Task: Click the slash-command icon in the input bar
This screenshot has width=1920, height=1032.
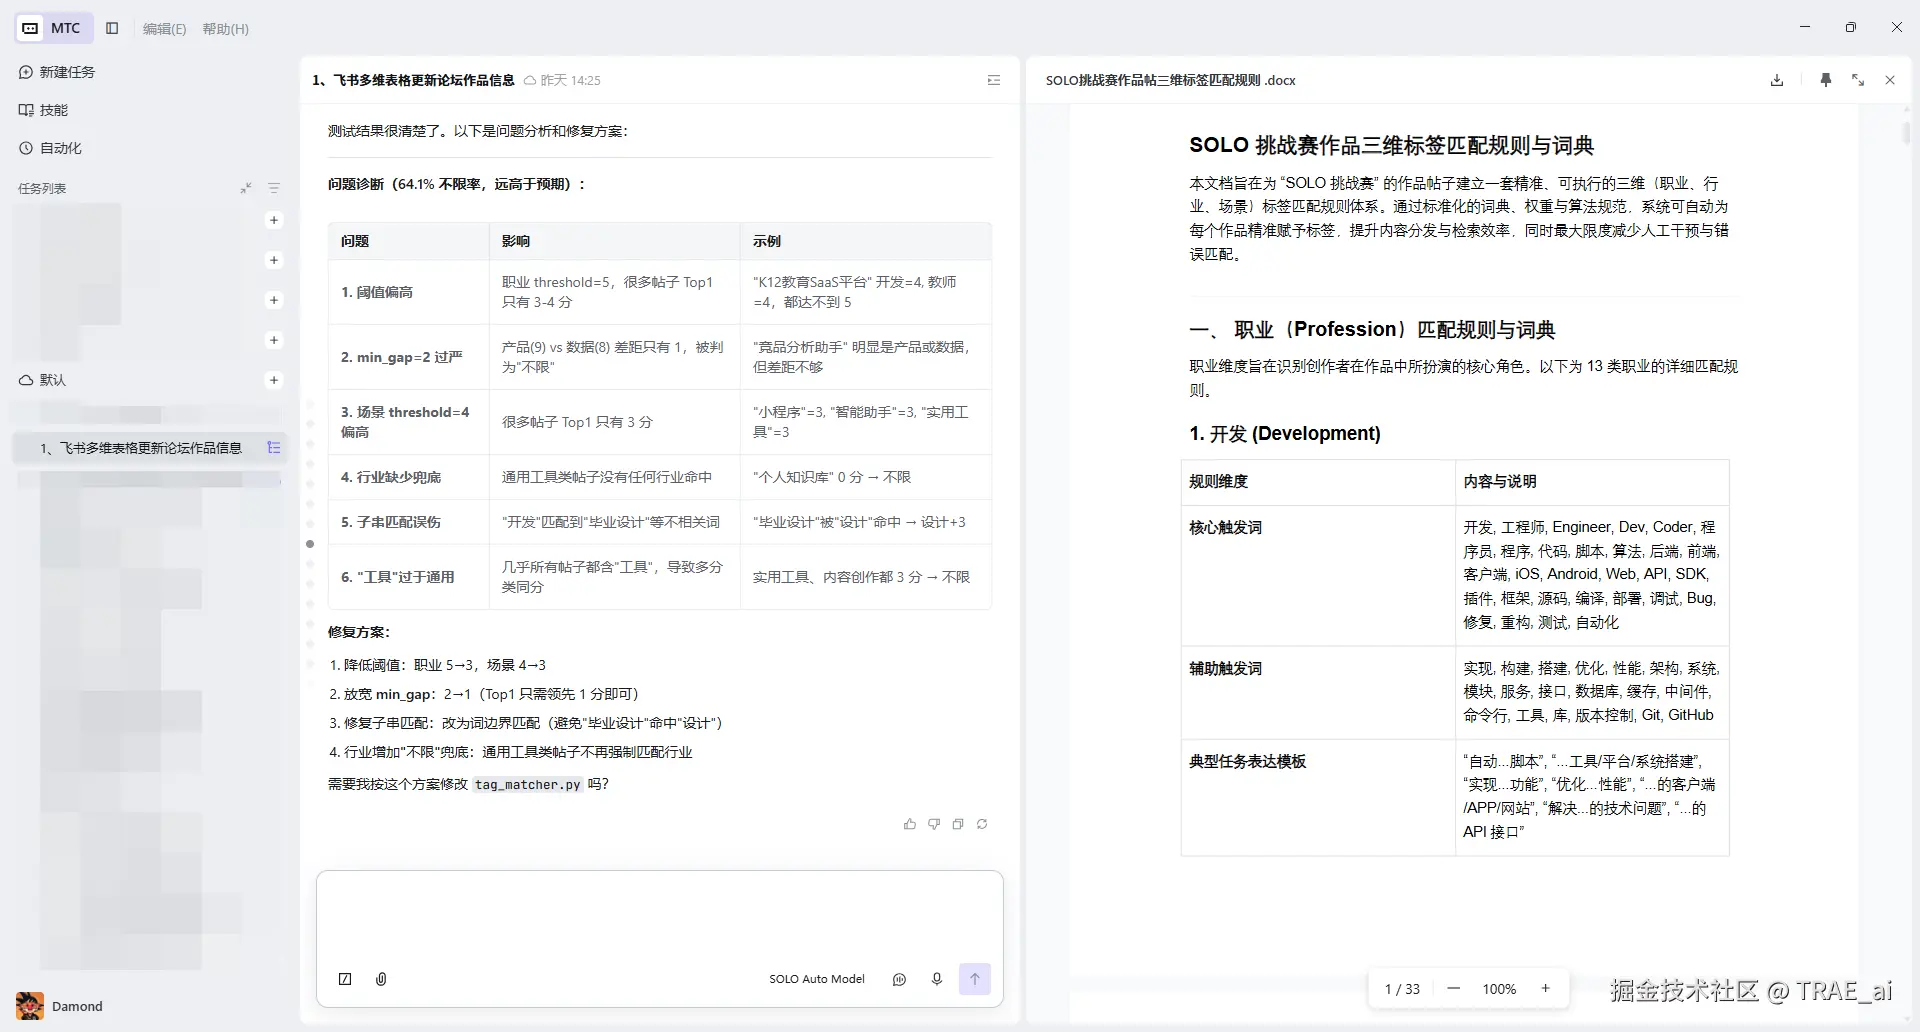Action: click(345, 979)
